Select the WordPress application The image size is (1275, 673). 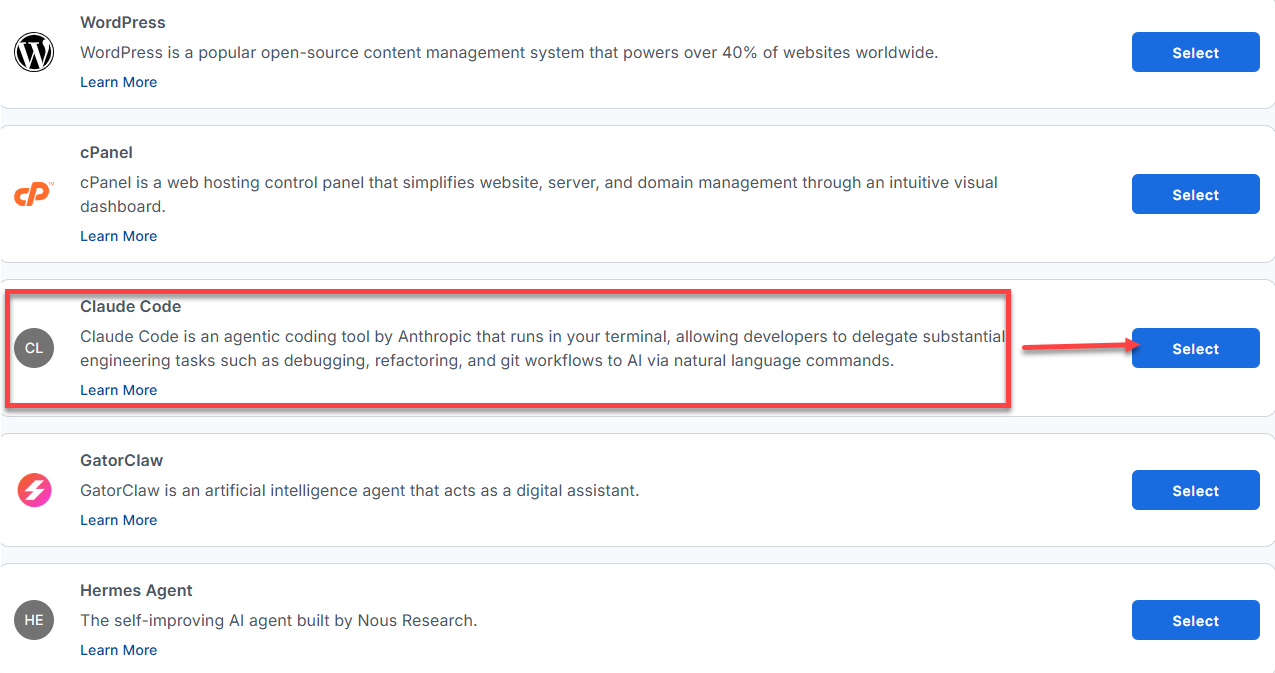tap(1195, 52)
